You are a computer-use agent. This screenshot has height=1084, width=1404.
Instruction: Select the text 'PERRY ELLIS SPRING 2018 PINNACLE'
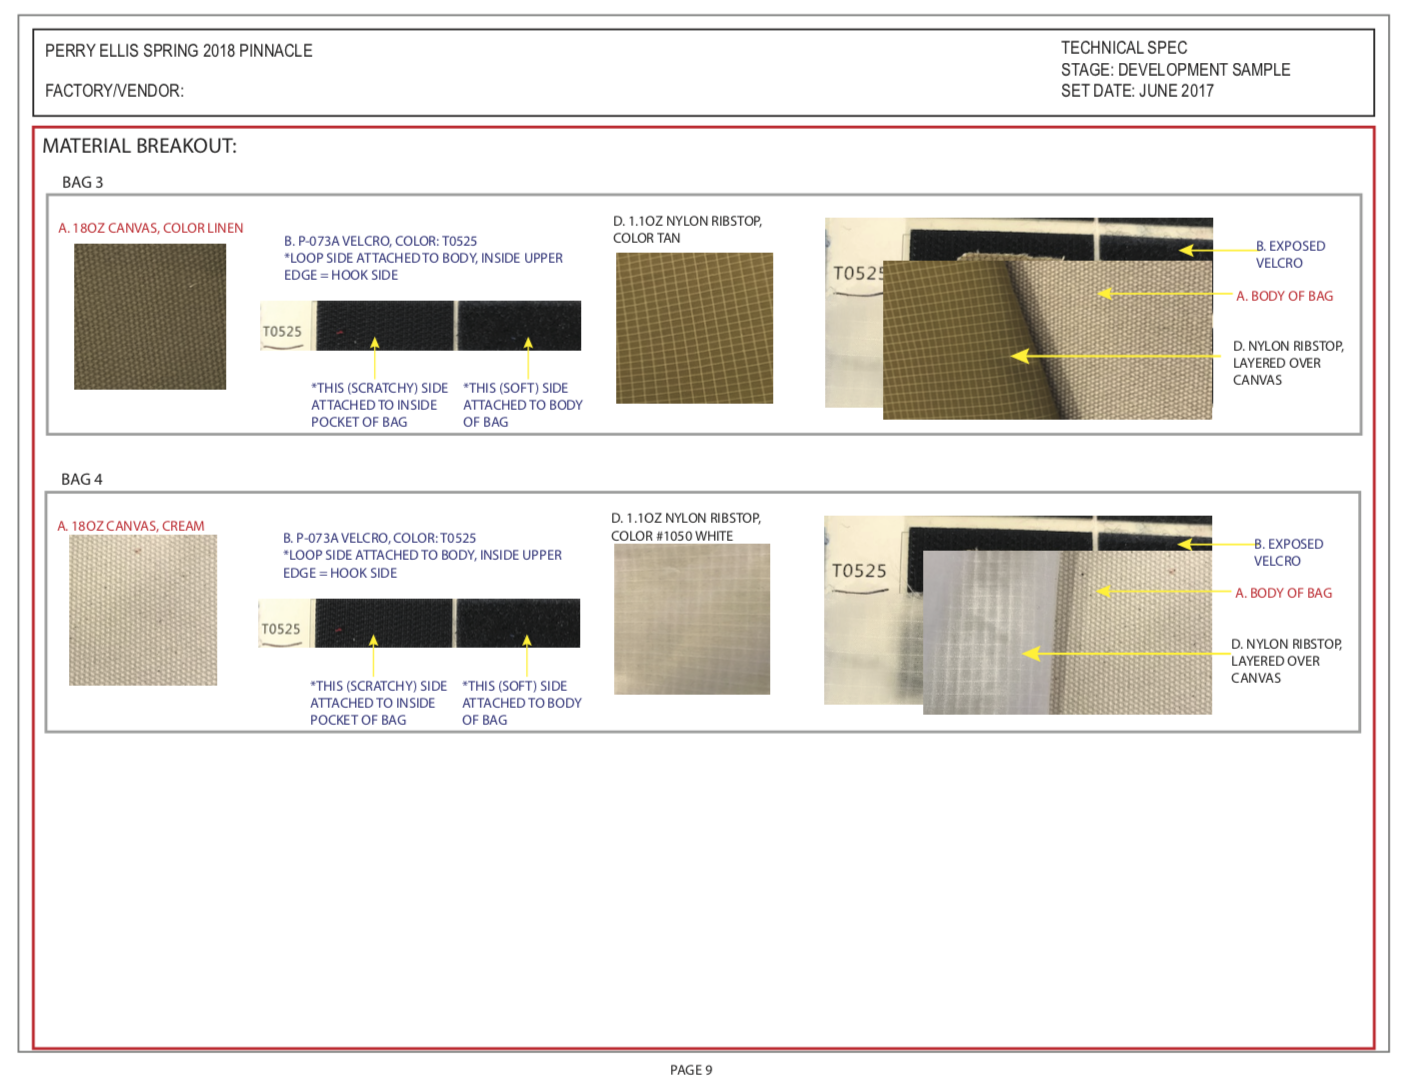179,51
